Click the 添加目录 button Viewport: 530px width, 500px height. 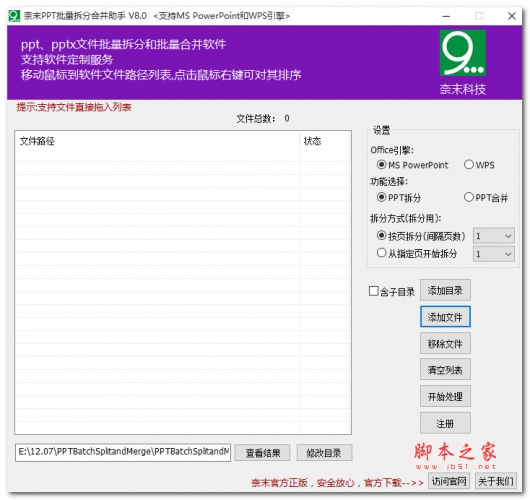click(x=445, y=290)
